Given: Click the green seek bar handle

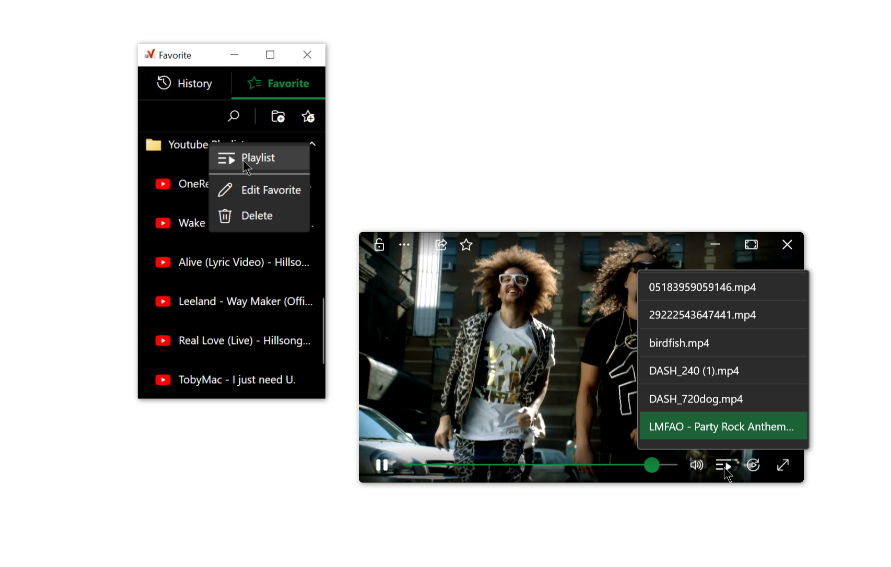Looking at the screenshot, I should click(652, 465).
